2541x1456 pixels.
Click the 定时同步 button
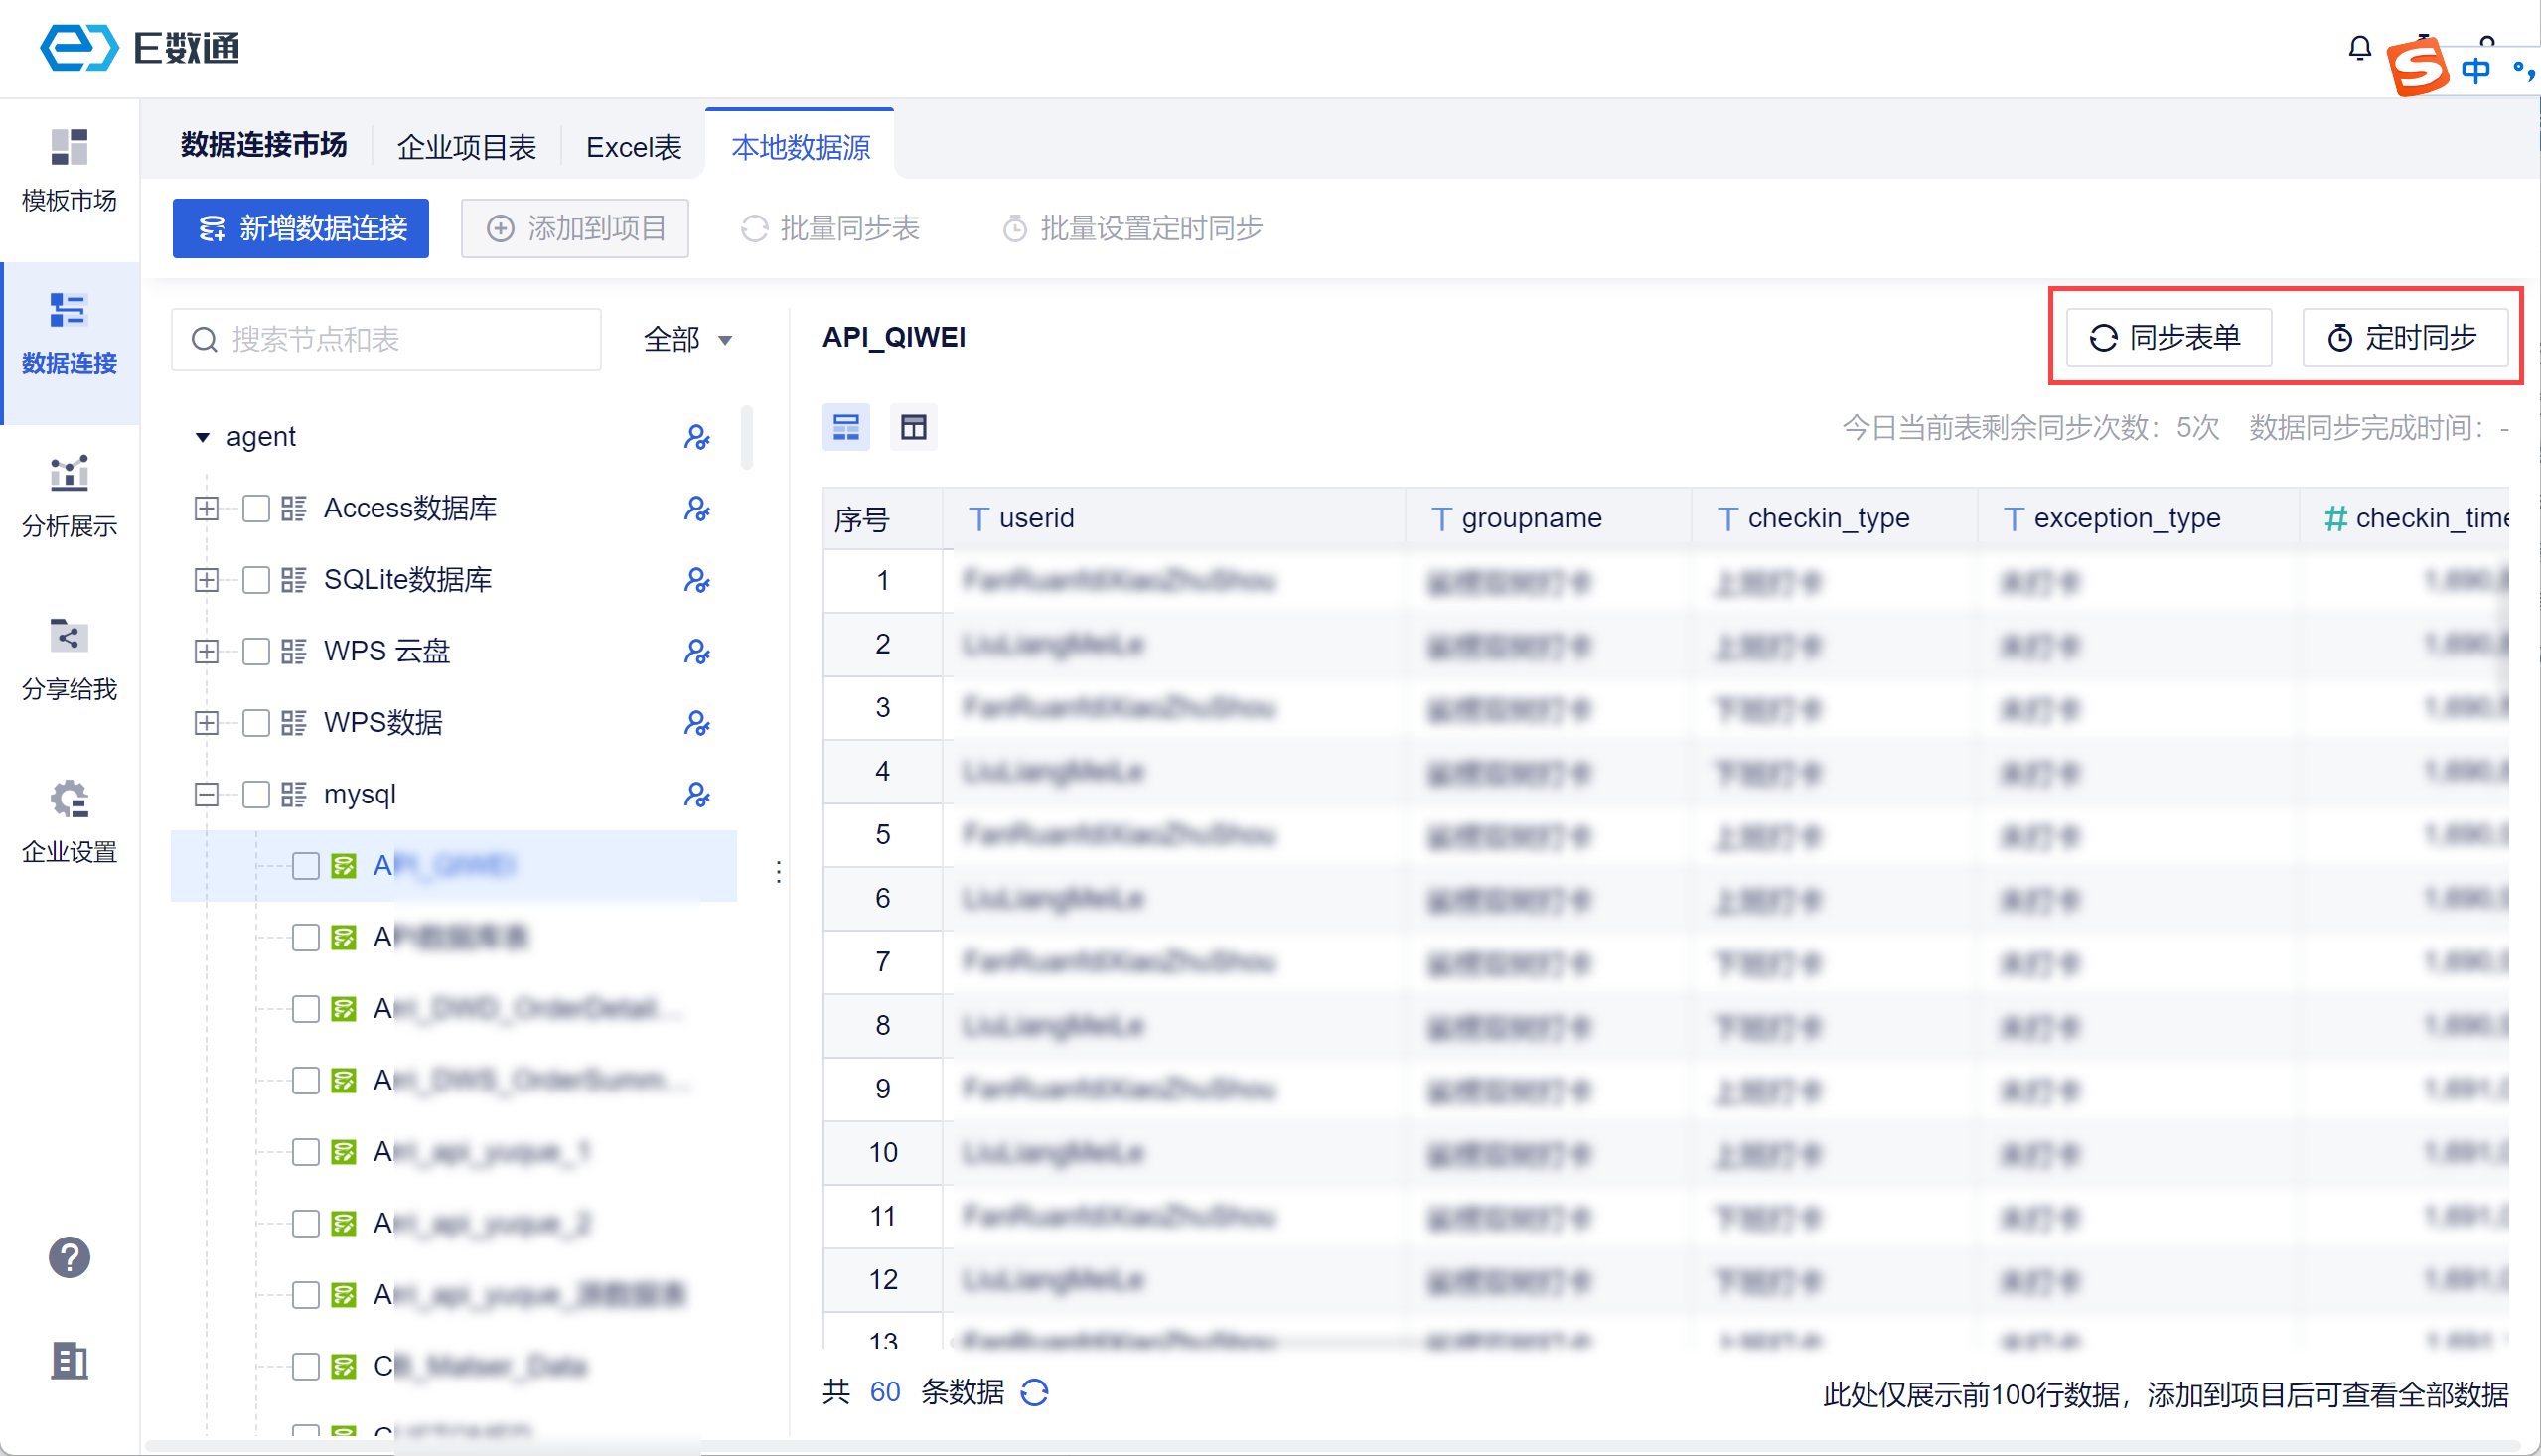(2403, 338)
